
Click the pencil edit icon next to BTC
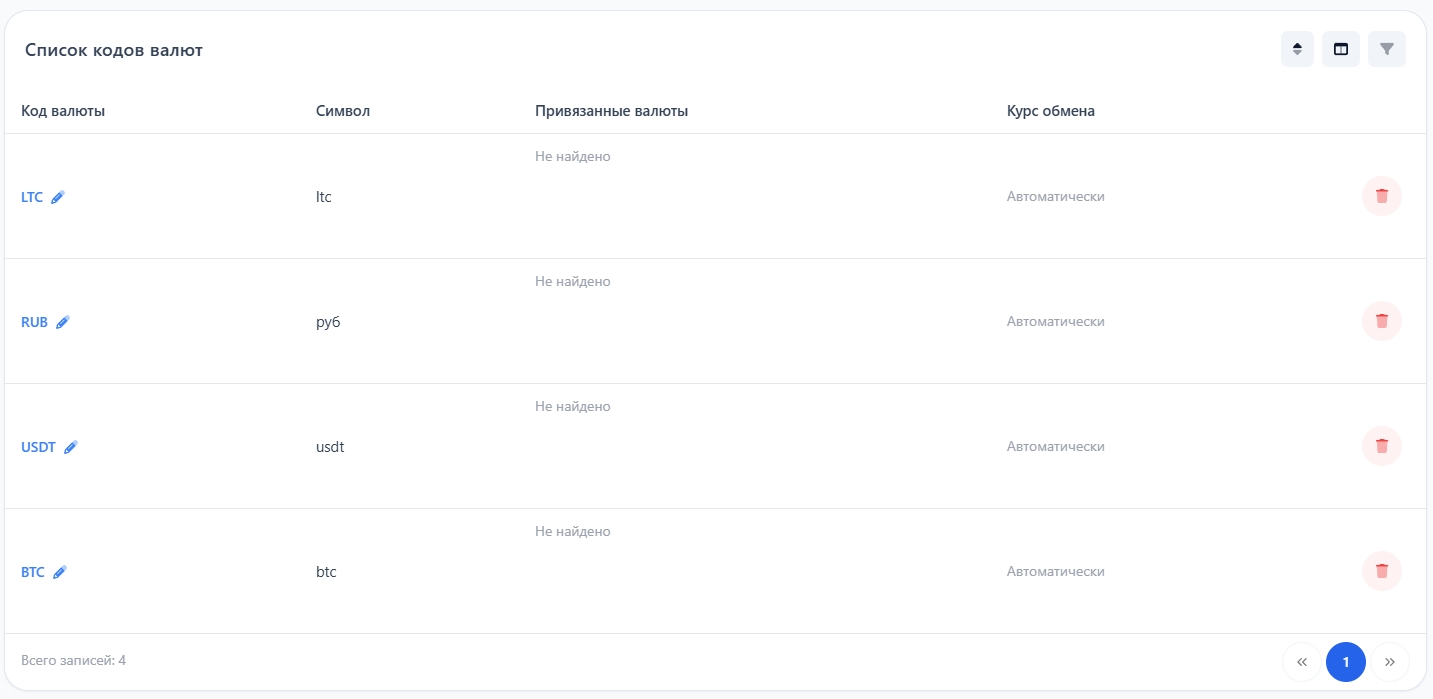60,572
